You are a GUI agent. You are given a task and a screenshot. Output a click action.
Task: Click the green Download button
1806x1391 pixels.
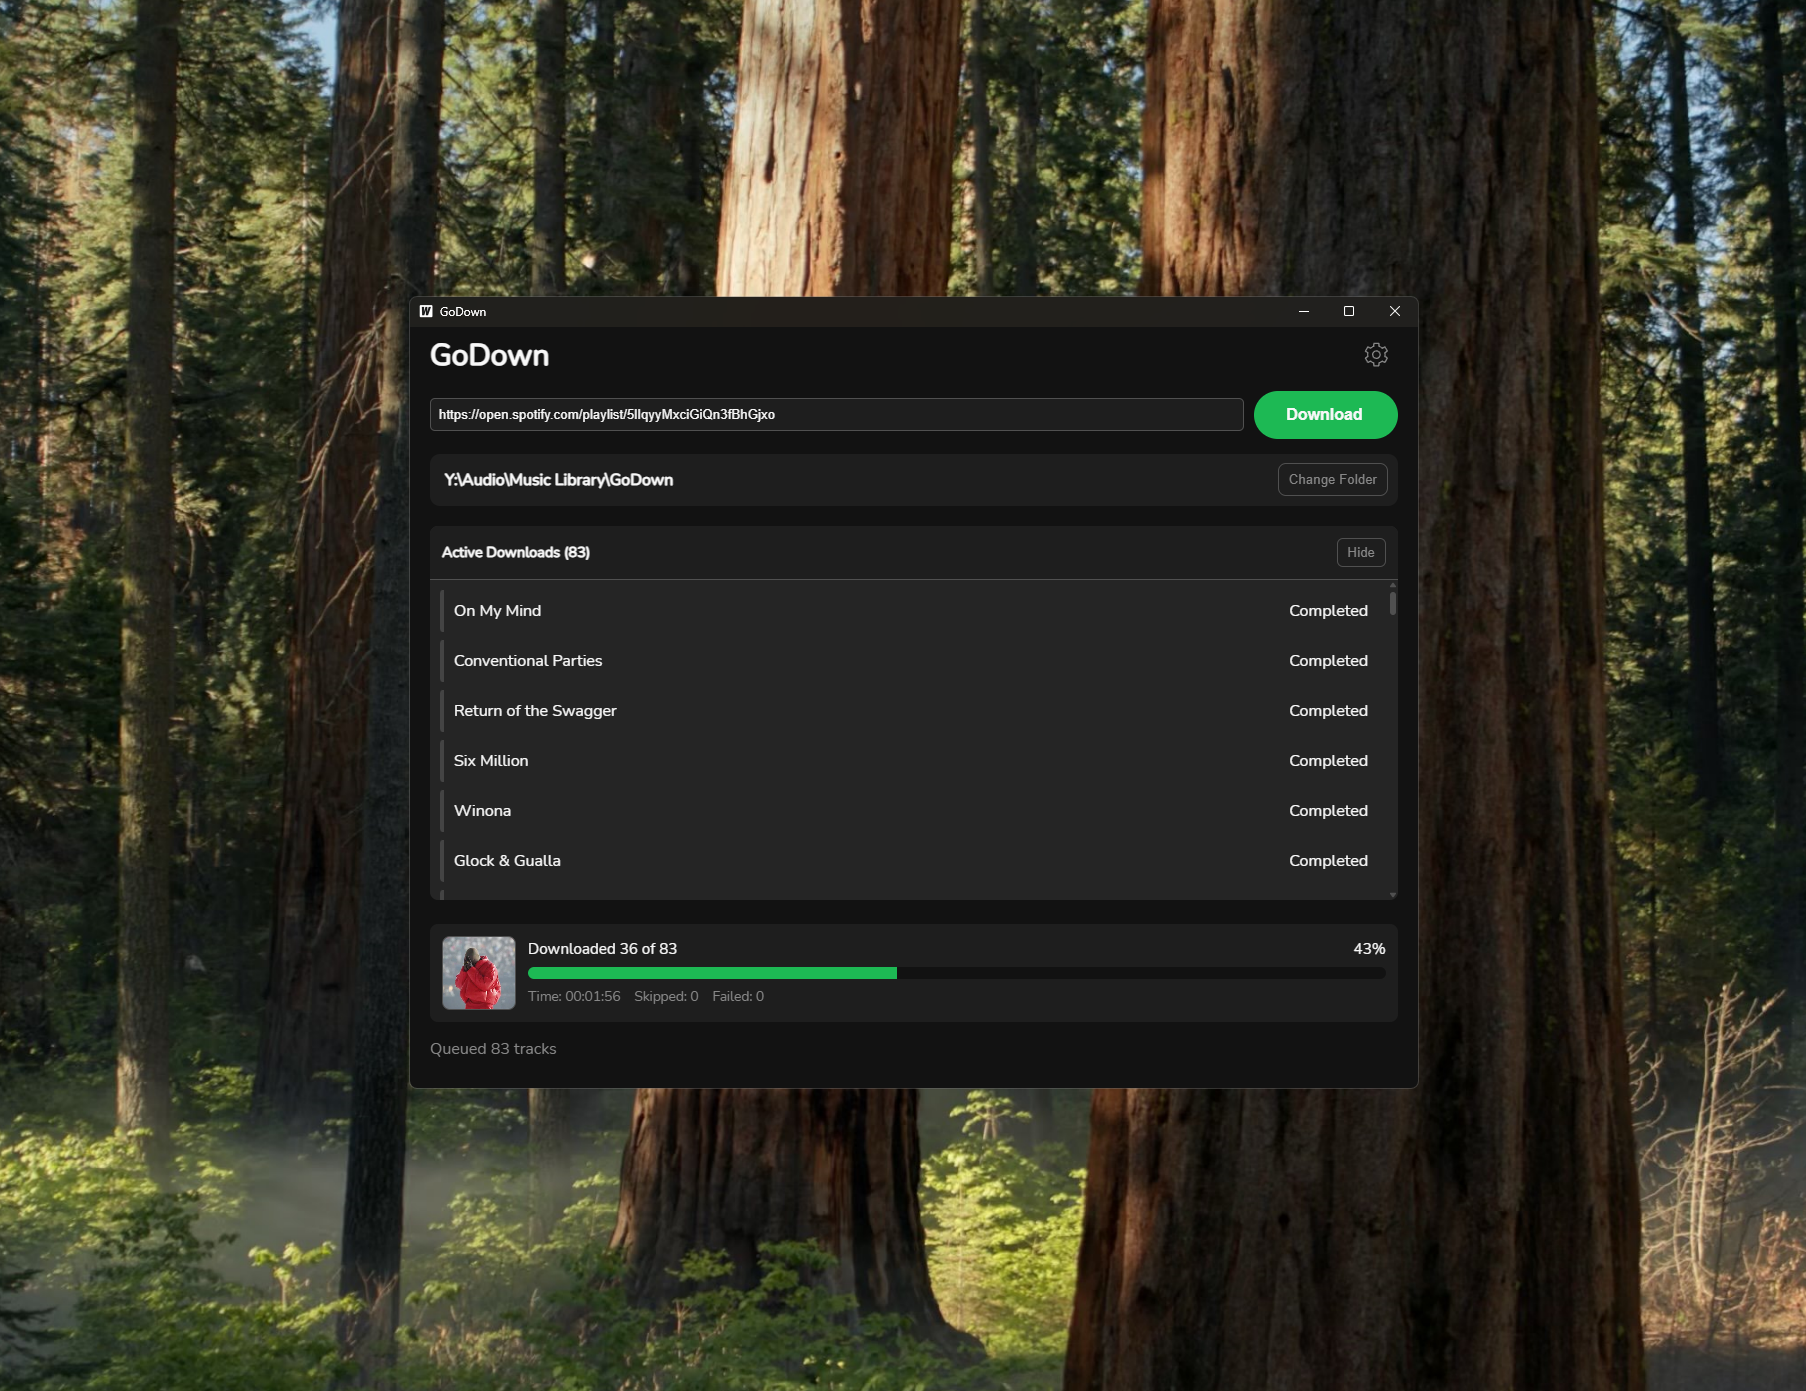click(x=1324, y=415)
